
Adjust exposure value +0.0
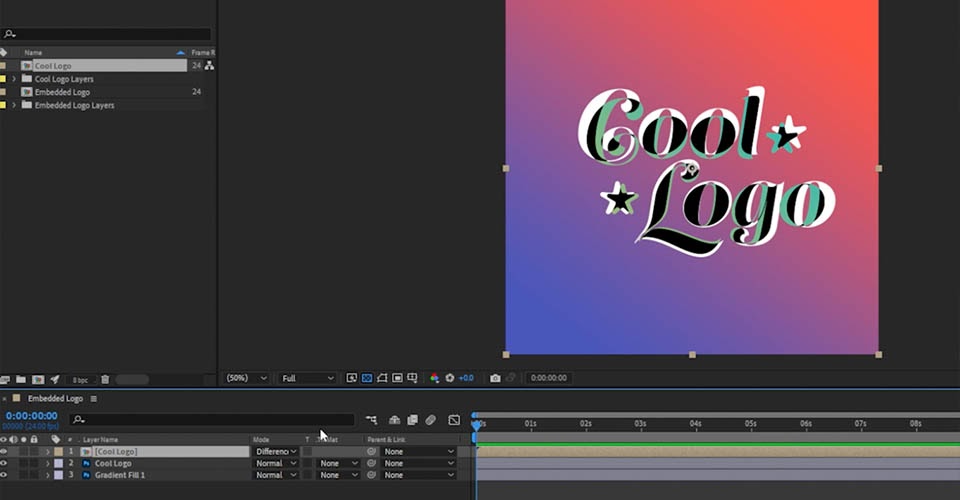point(466,378)
